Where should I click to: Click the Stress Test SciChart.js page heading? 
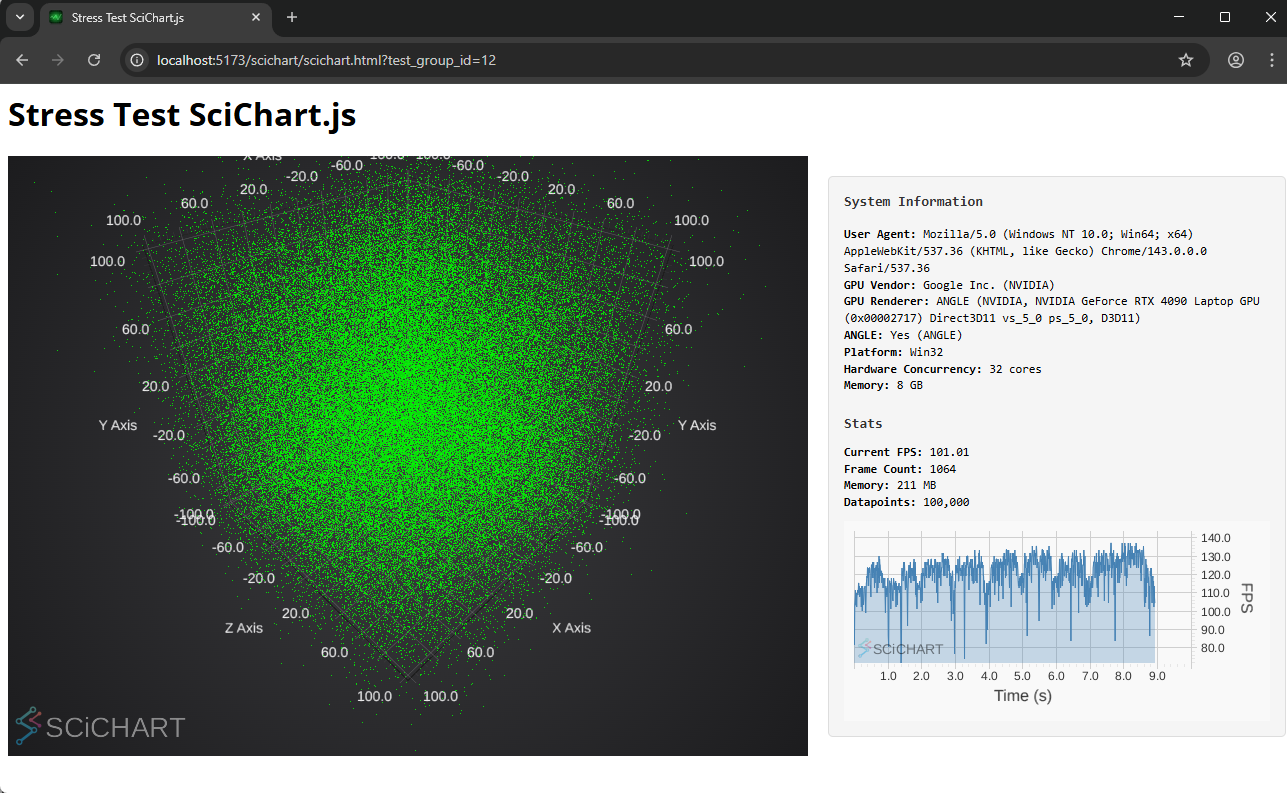coord(182,115)
